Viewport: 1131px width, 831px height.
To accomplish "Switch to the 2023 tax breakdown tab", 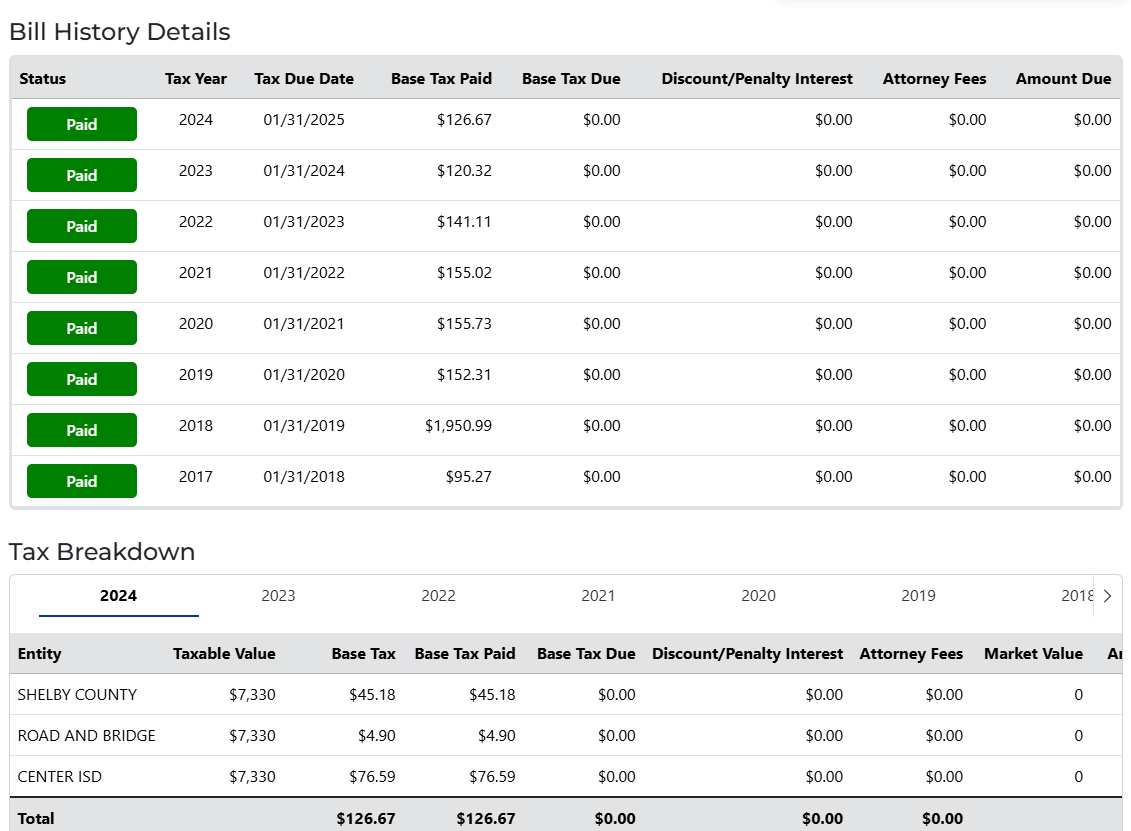I will point(278,596).
